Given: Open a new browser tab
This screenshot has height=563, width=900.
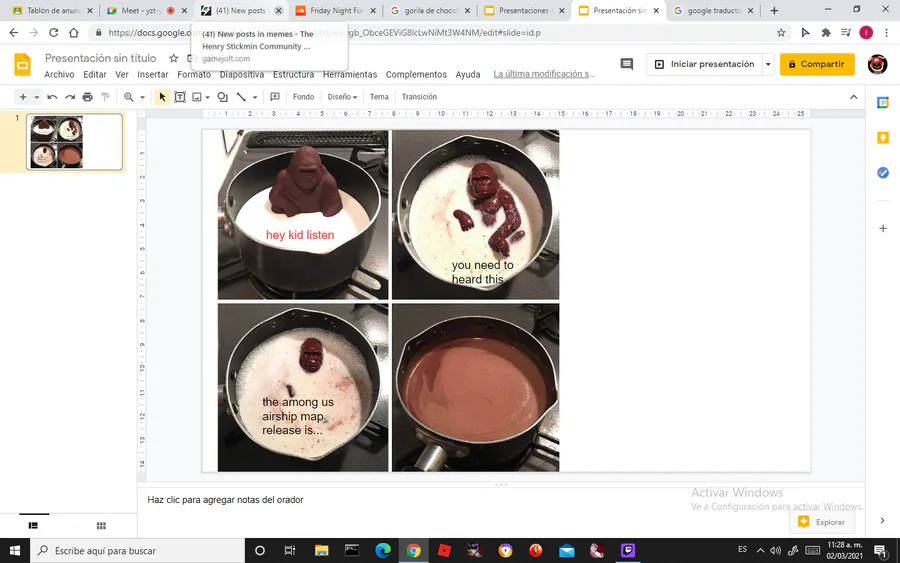Looking at the screenshot, I should [x=774, y=10].
